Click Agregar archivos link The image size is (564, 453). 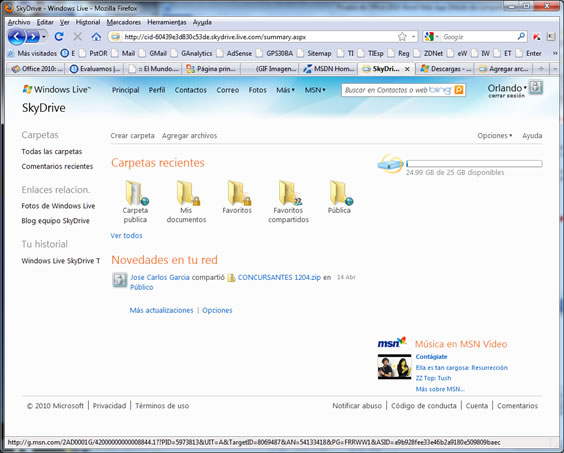[x=190, y=136]
